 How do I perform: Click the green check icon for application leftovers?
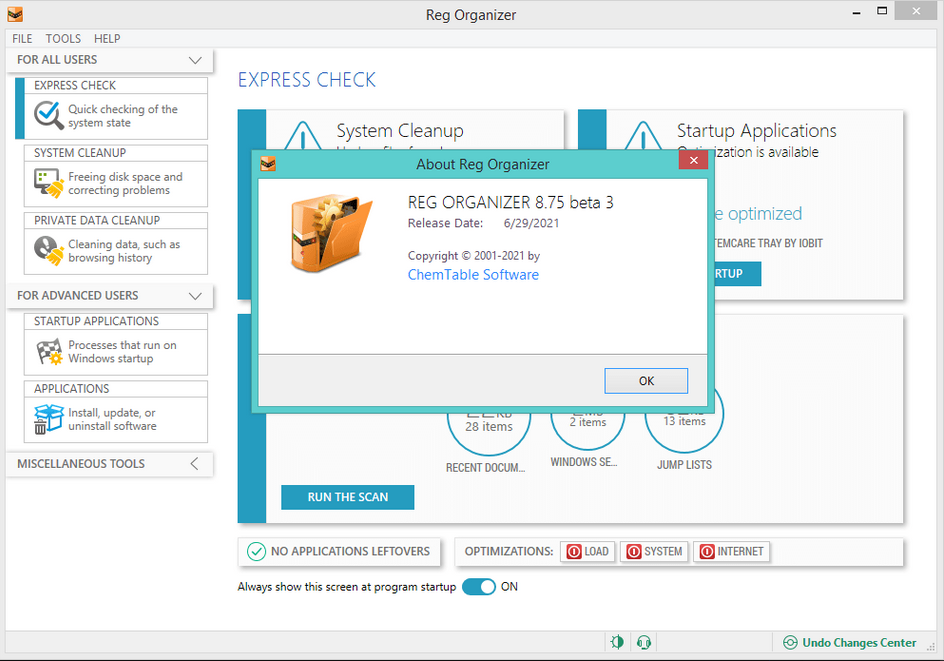click(x=256, y=551)
